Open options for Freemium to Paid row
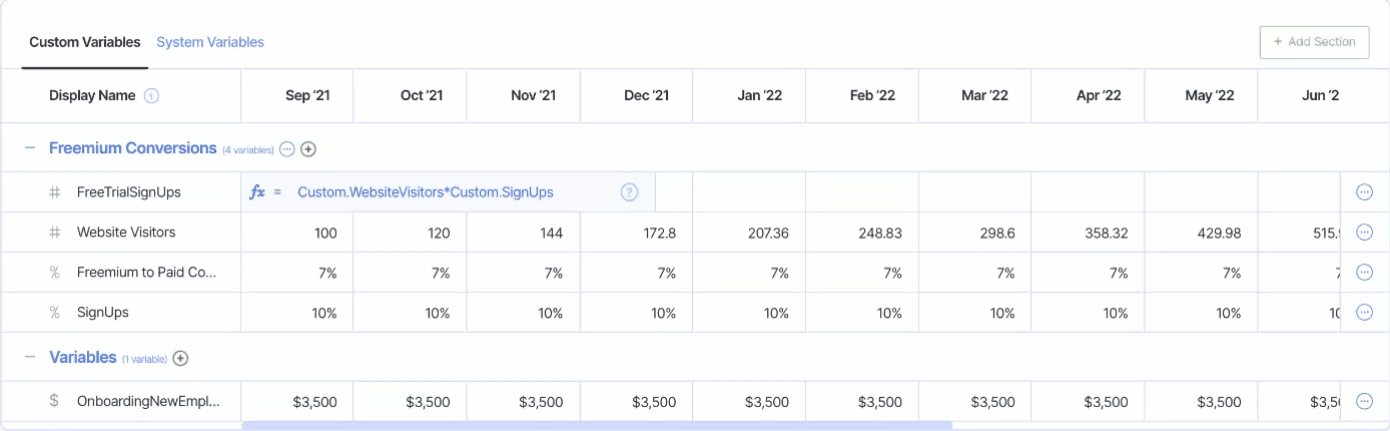The width and height of the screenshot is (1390, 431). [1364, 272]
